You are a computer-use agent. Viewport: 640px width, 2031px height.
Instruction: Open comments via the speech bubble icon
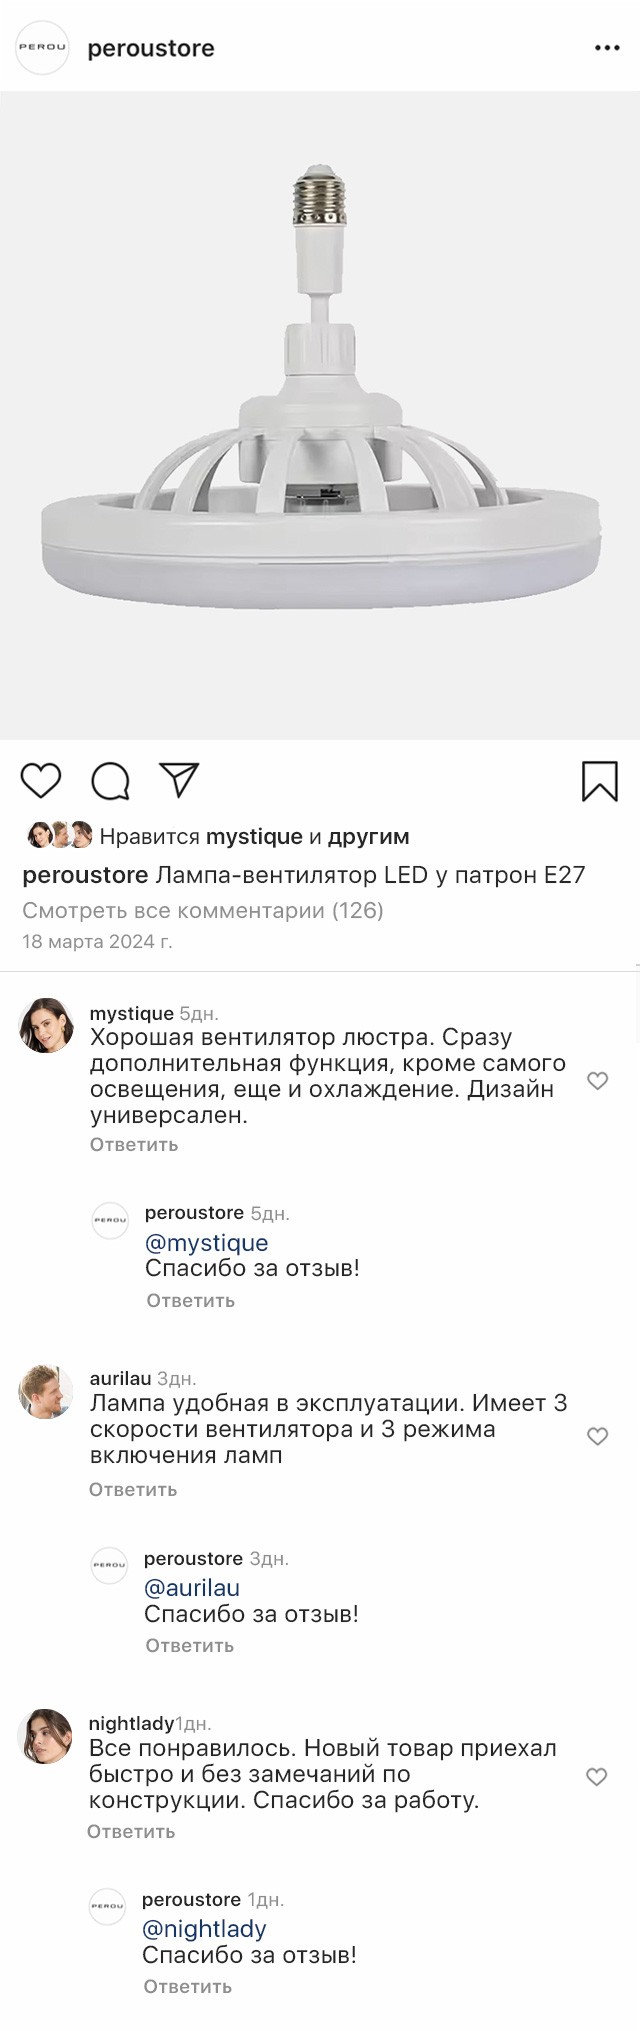(110, 781)
